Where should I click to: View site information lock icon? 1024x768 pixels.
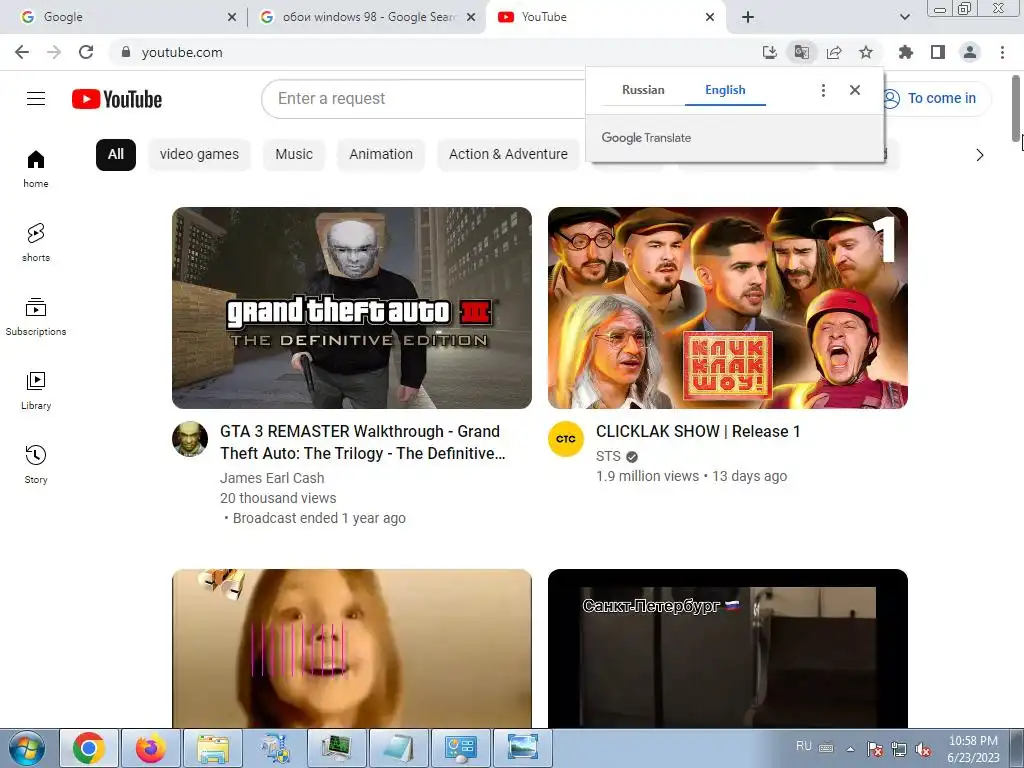pyautogui.click(x=126, y=52)
